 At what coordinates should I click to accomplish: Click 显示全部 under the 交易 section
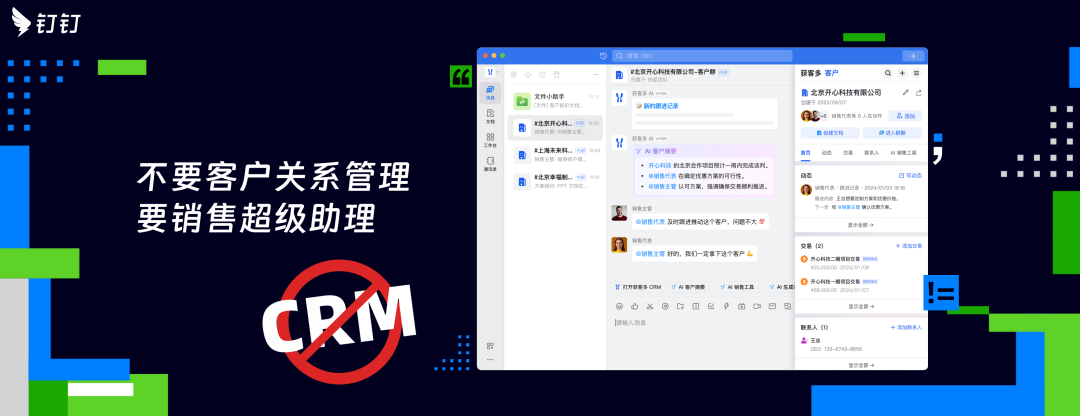tap(861, 306)
